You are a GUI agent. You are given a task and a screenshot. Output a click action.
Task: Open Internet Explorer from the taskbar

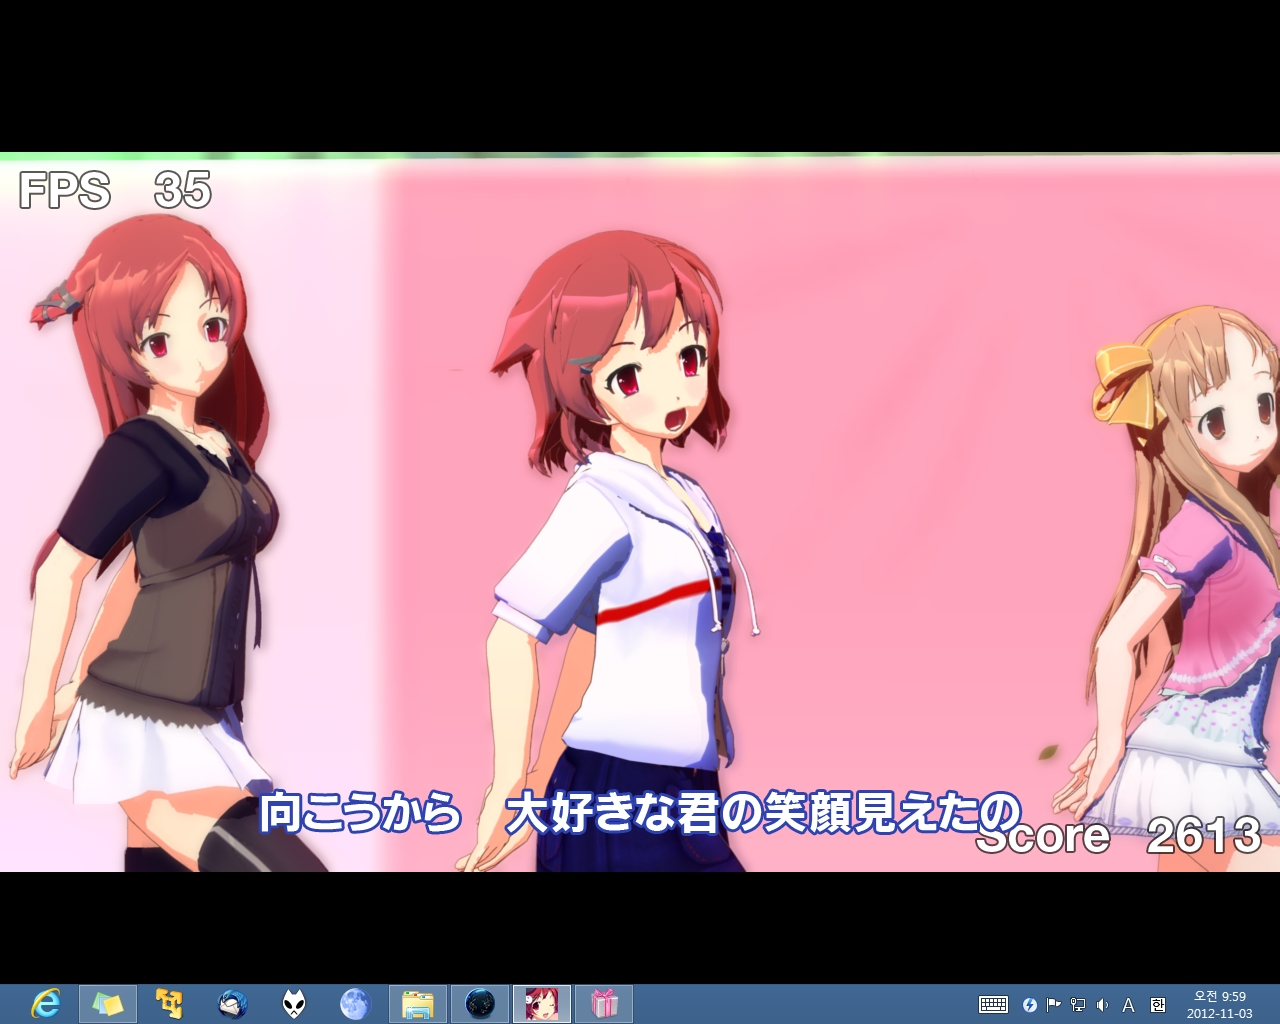pos(45,1003)
